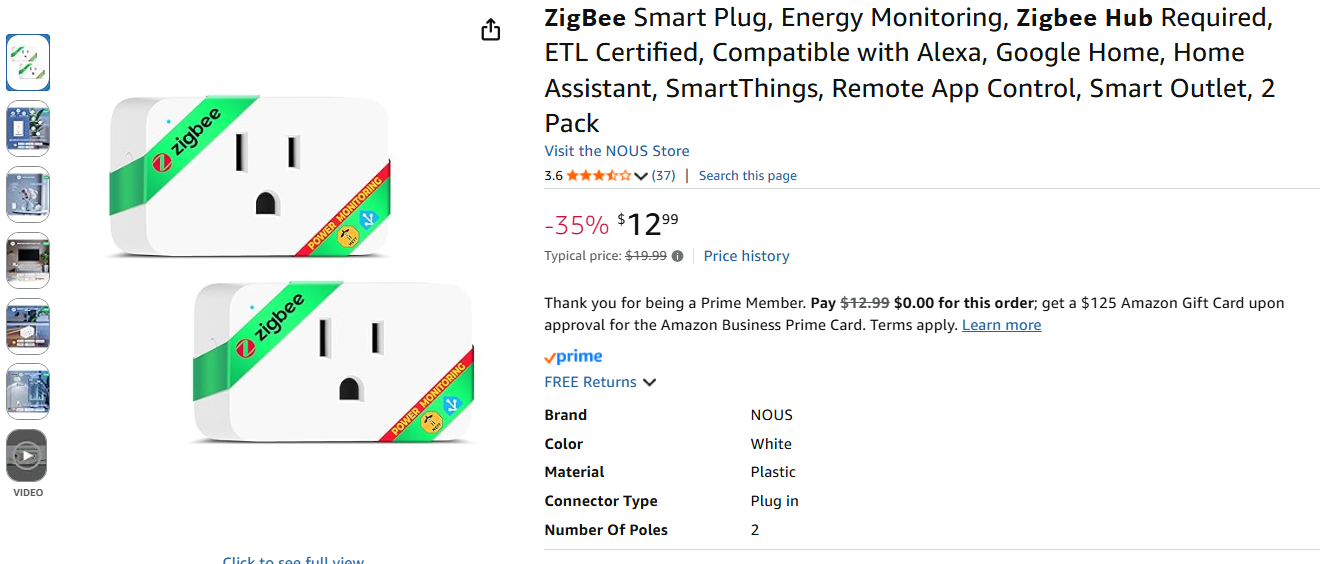The width and height of the screenshot is (1340, 564).
Task: Click Learn more about Business Prime Card
Action: pyautogui.click(x=1001, y=325)
